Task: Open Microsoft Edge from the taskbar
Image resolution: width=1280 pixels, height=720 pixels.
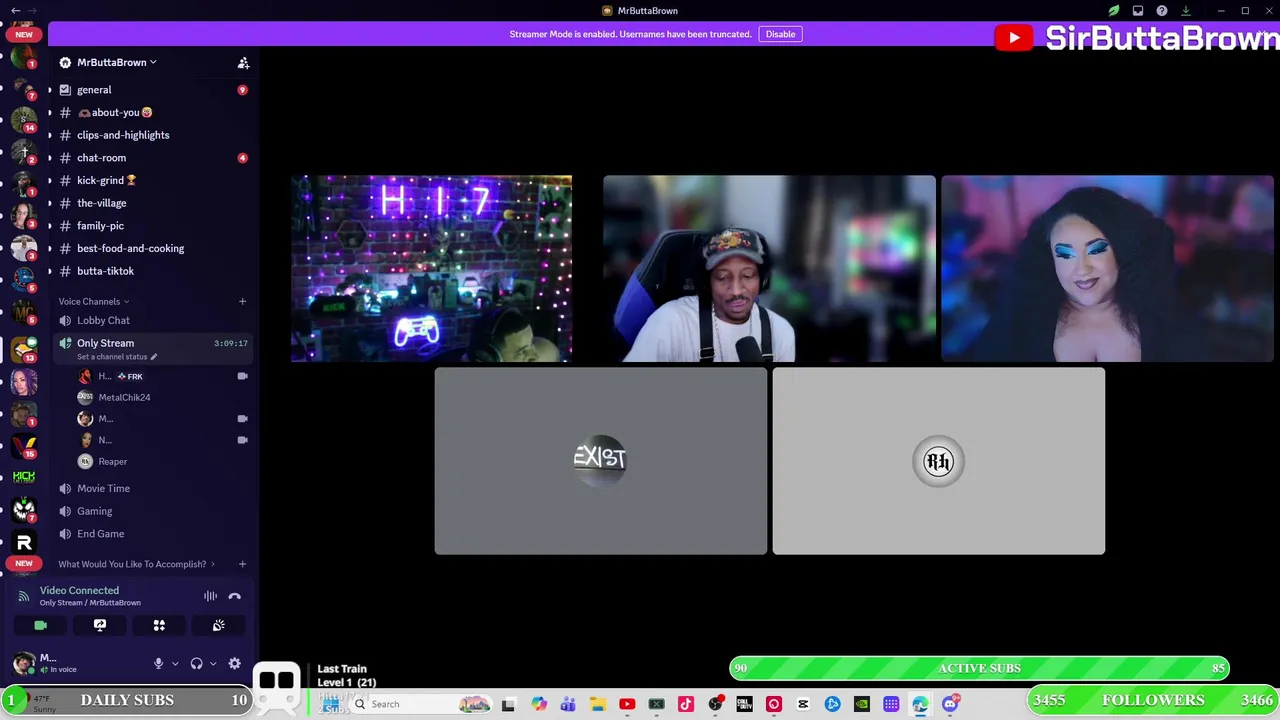Action: [920, 704]
